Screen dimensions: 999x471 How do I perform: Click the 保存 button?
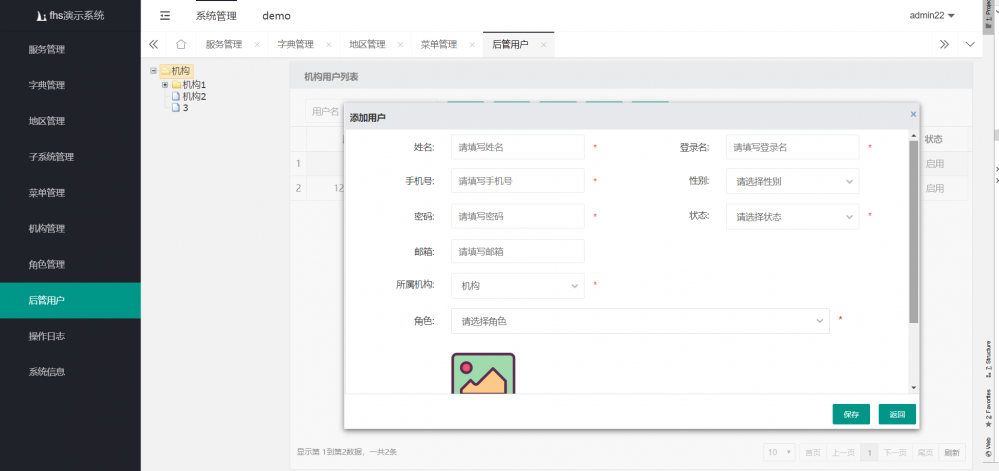(x=851, y=414)
